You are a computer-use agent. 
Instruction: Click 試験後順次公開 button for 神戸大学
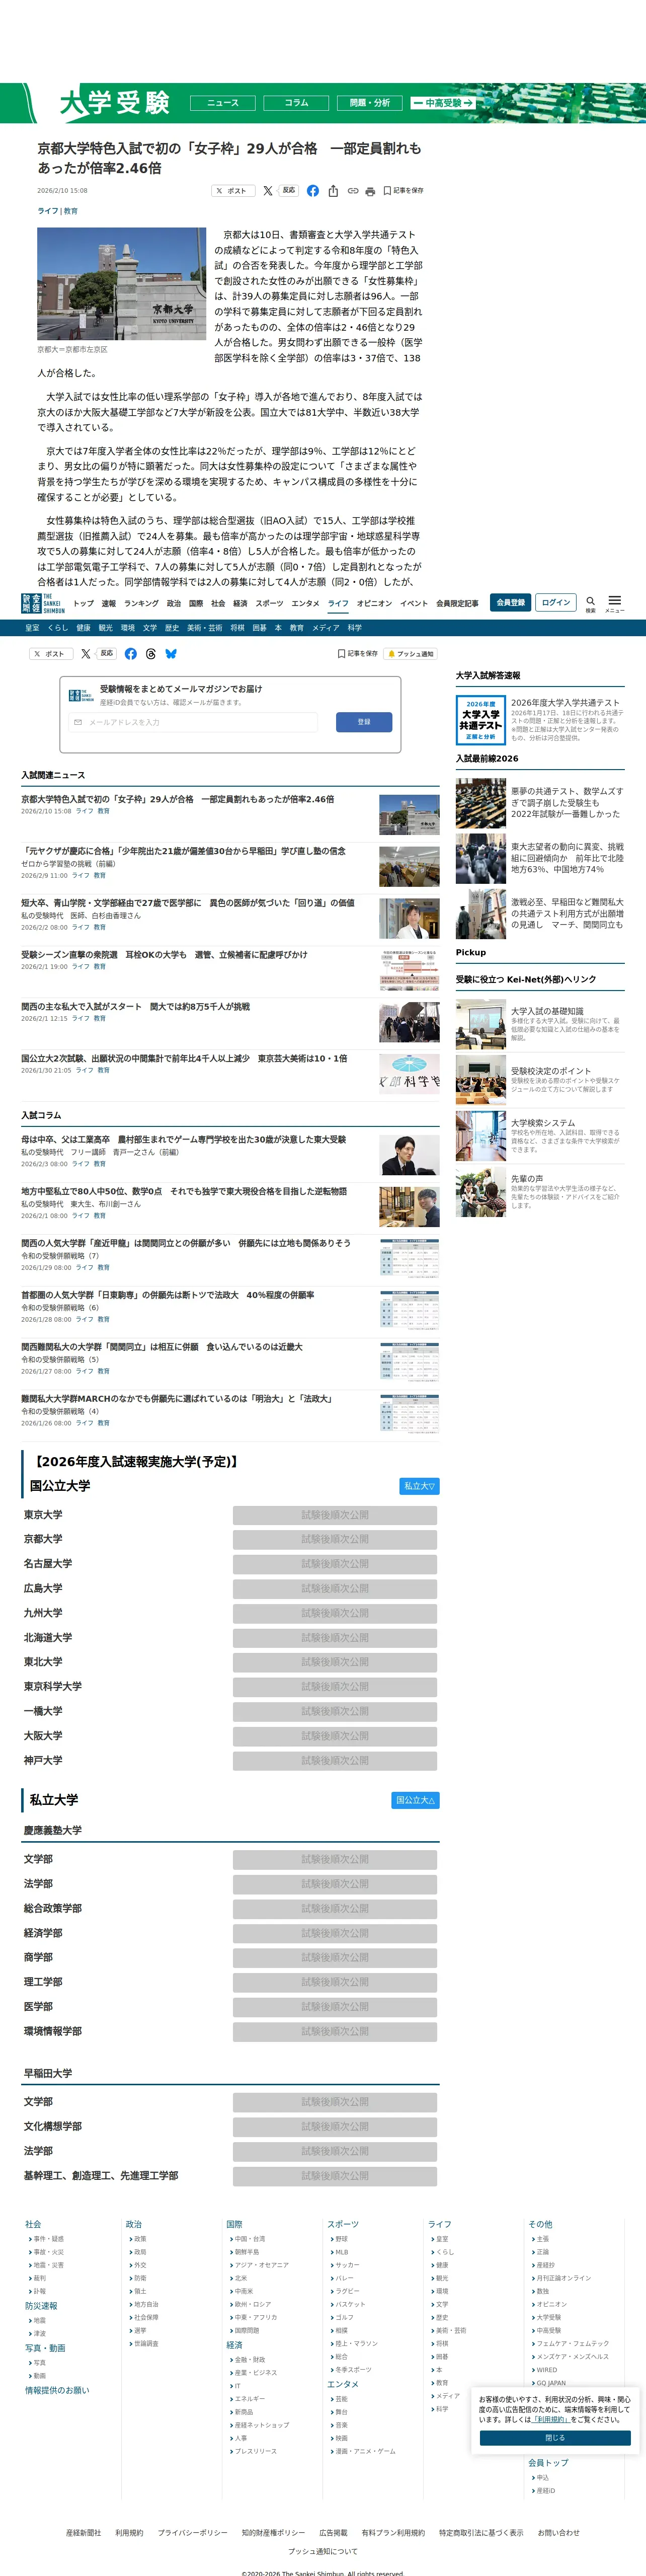[x=335, y=1761]
